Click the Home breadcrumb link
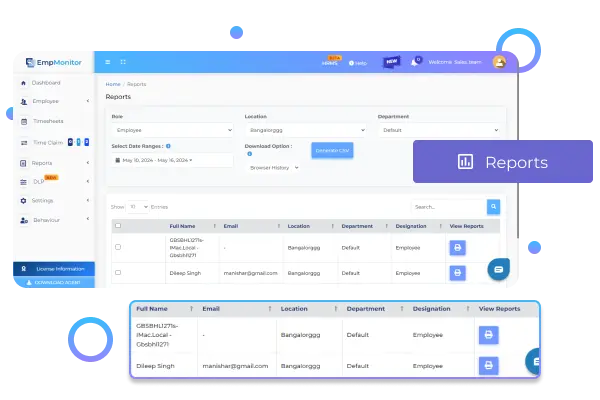Viewport: 600px width, 400px height. tap(113, 84)
